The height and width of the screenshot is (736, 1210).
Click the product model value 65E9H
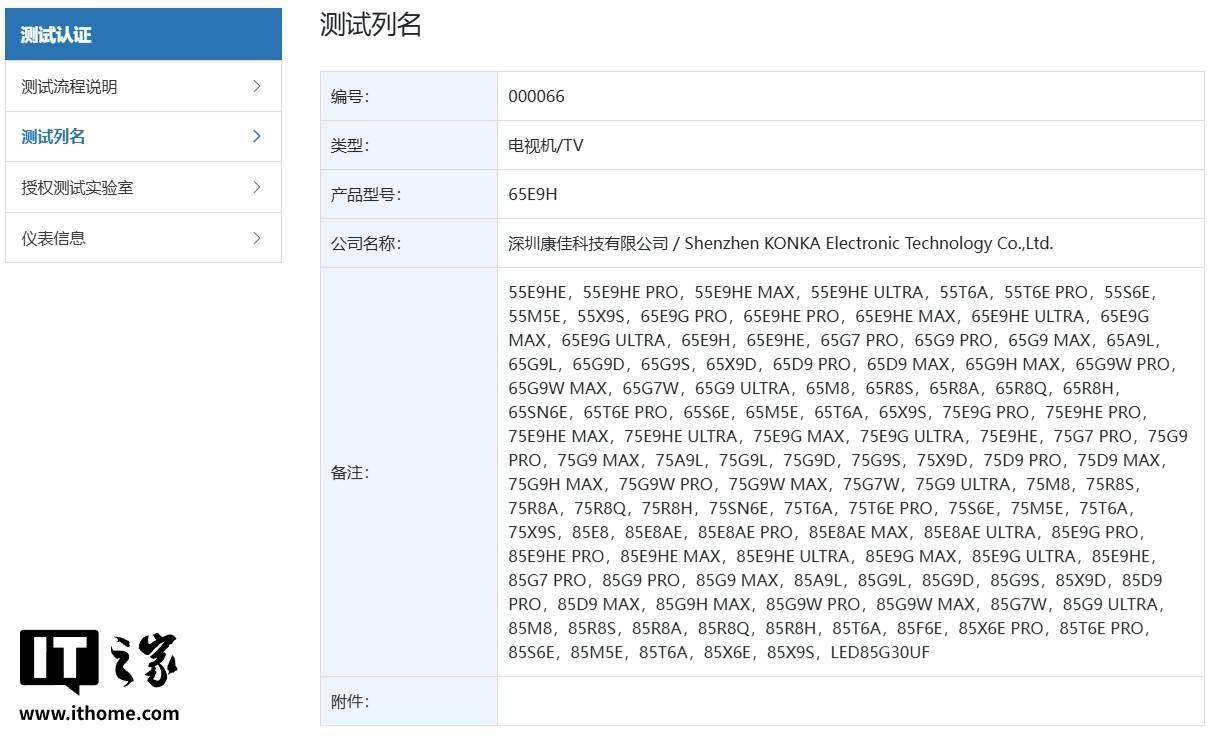pyautogui.click(x=533, y=195)
